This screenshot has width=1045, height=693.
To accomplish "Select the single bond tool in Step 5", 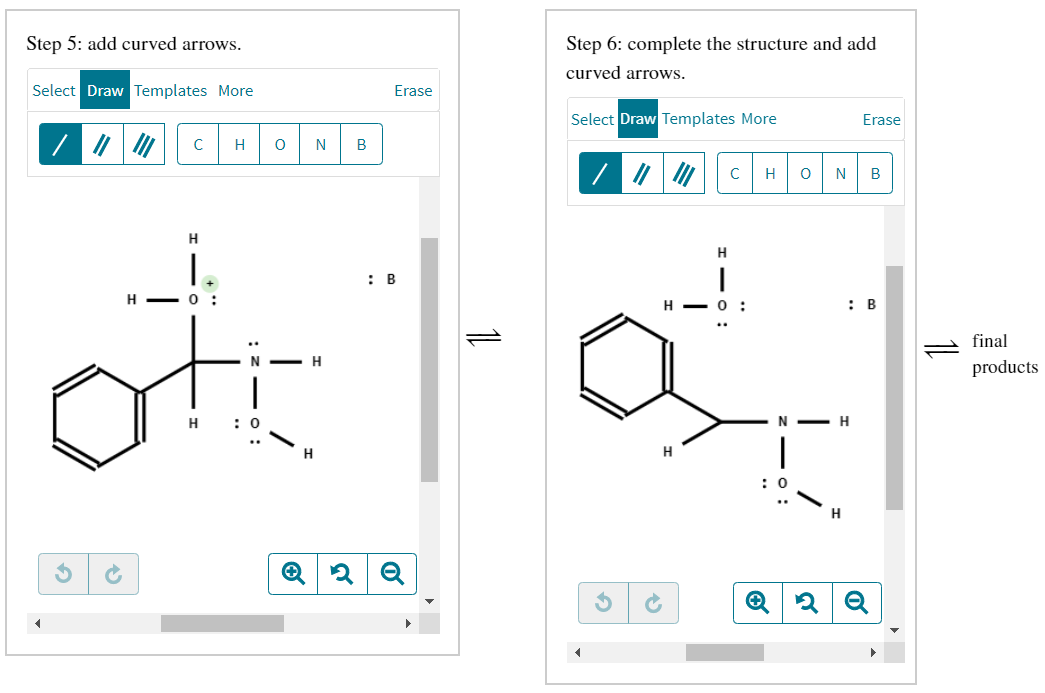I will [59, 143].
